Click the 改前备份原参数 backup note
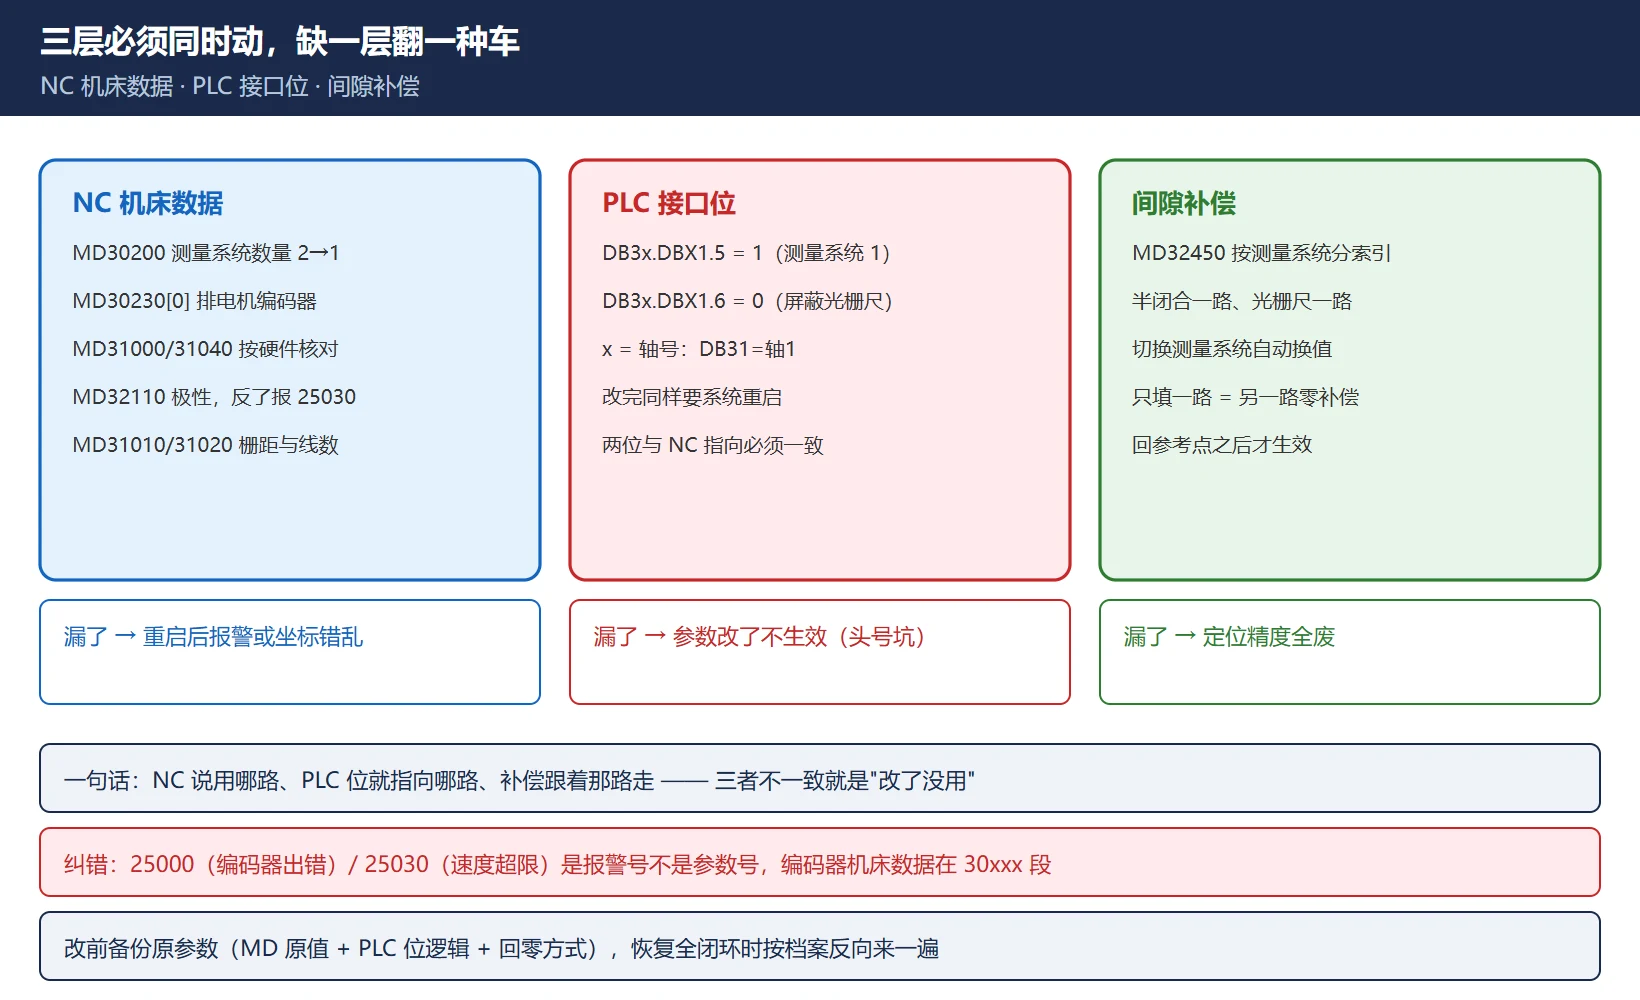 click(820, 946)
